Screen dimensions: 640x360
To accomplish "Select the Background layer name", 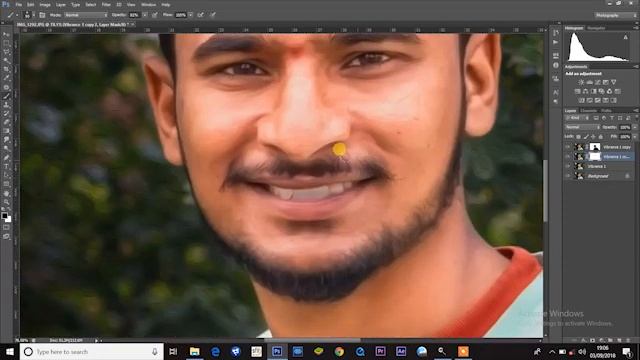I will pyautogui.click(x=598, y=176).
